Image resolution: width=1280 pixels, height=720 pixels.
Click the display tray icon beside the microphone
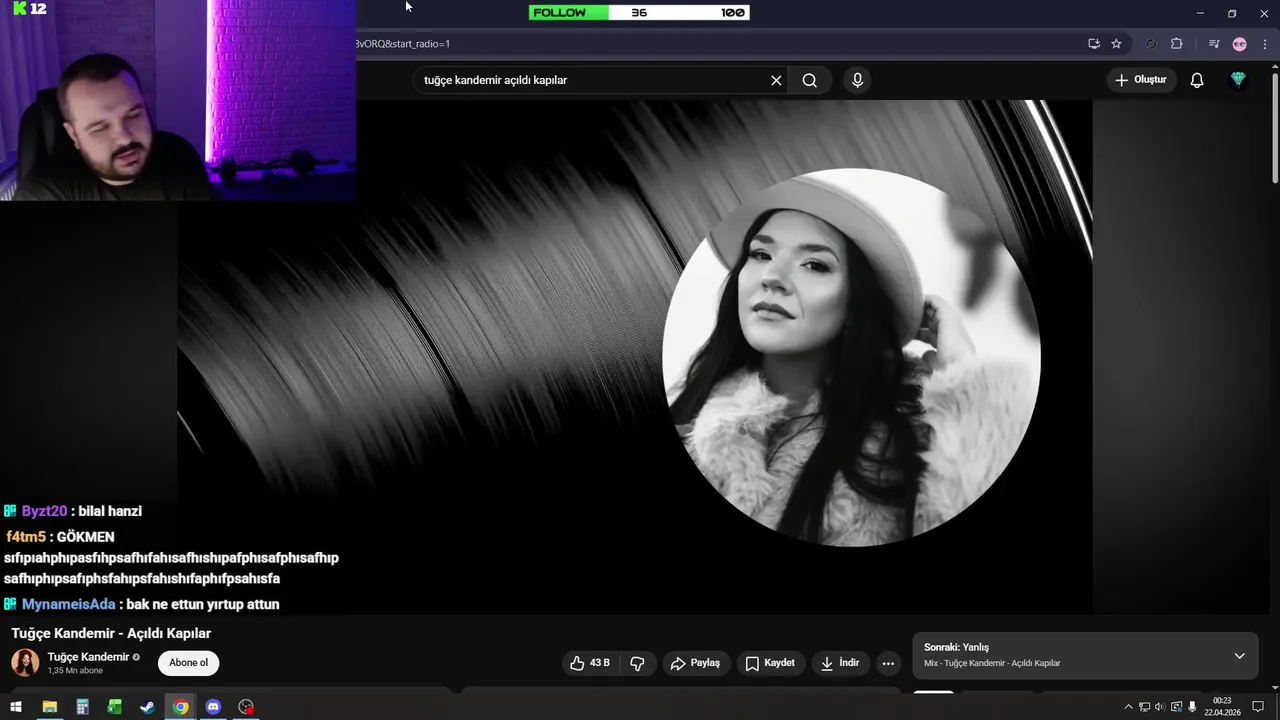1176,707
